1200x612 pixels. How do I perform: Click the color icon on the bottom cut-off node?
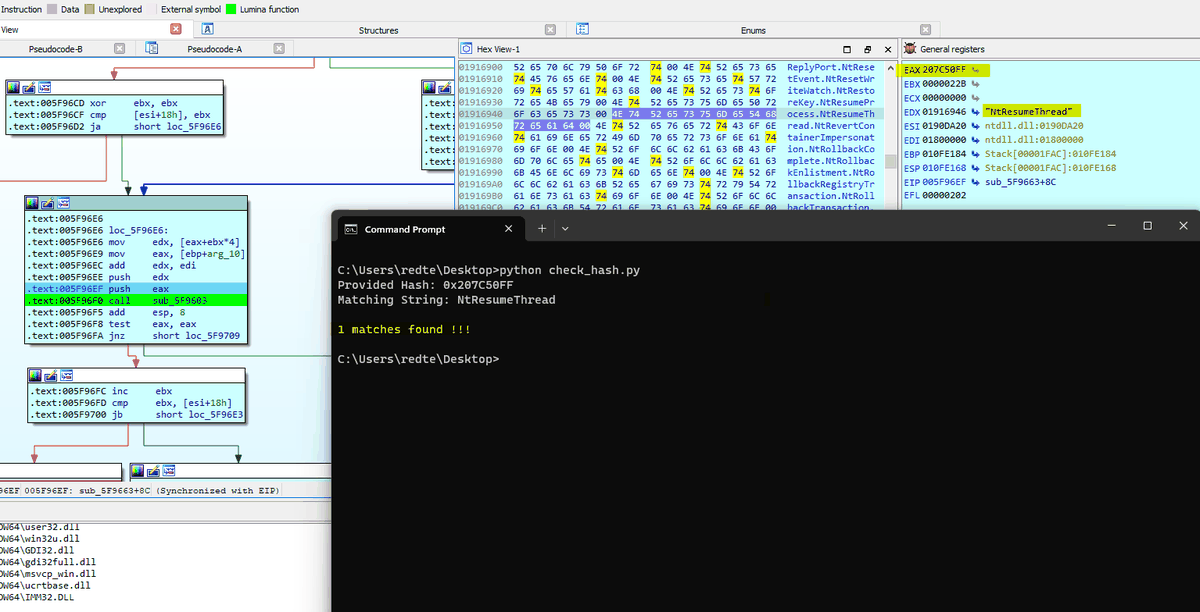138,471
